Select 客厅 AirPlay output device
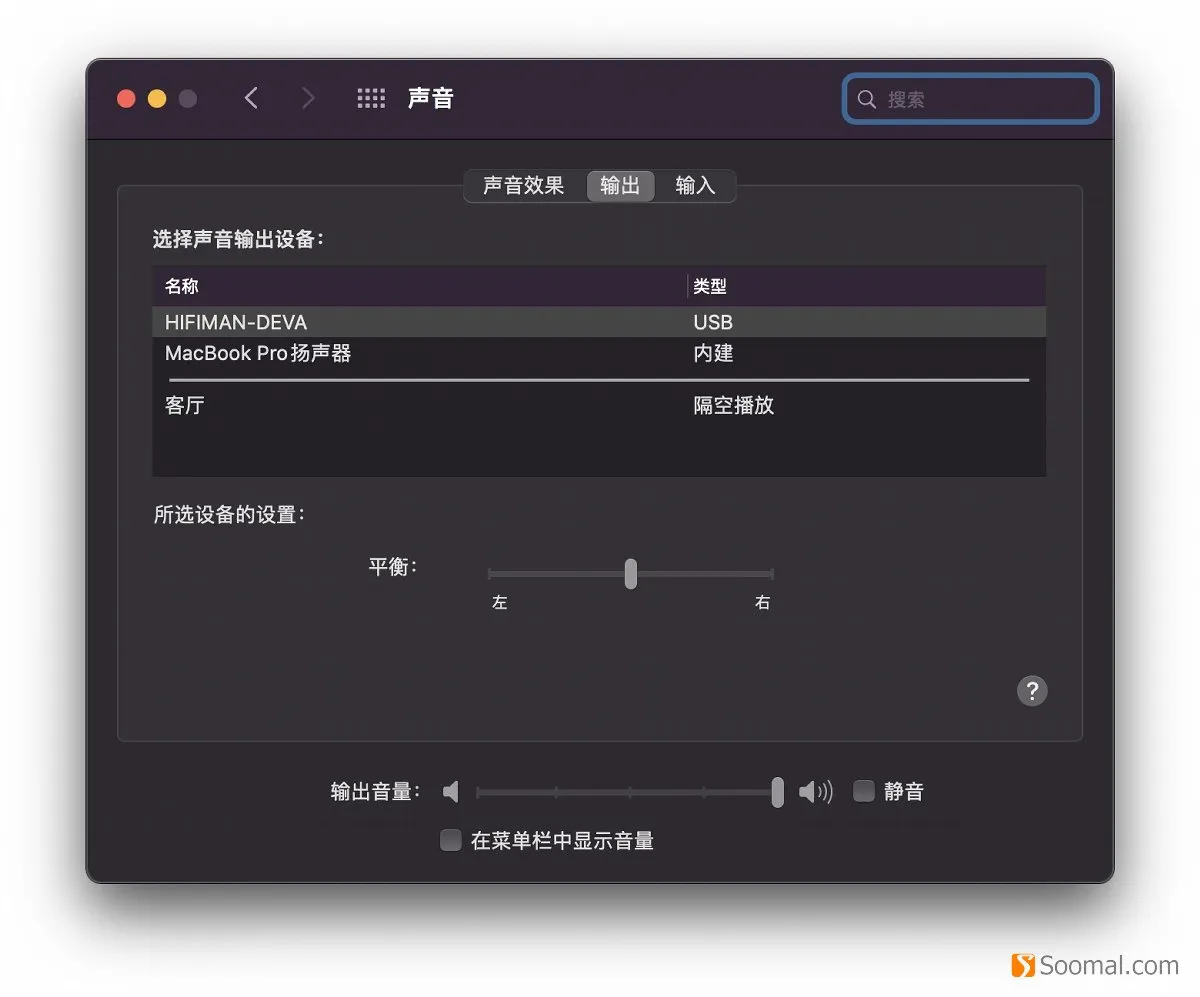 point(599,405)
